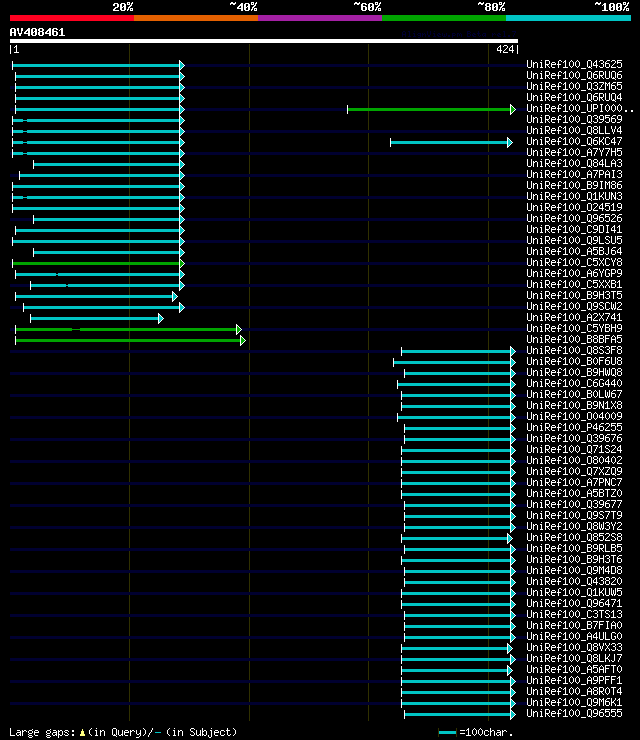Open hit UniRef100_B9H3T5
Viewport: 640px width, 740px height.
(574, 295)
